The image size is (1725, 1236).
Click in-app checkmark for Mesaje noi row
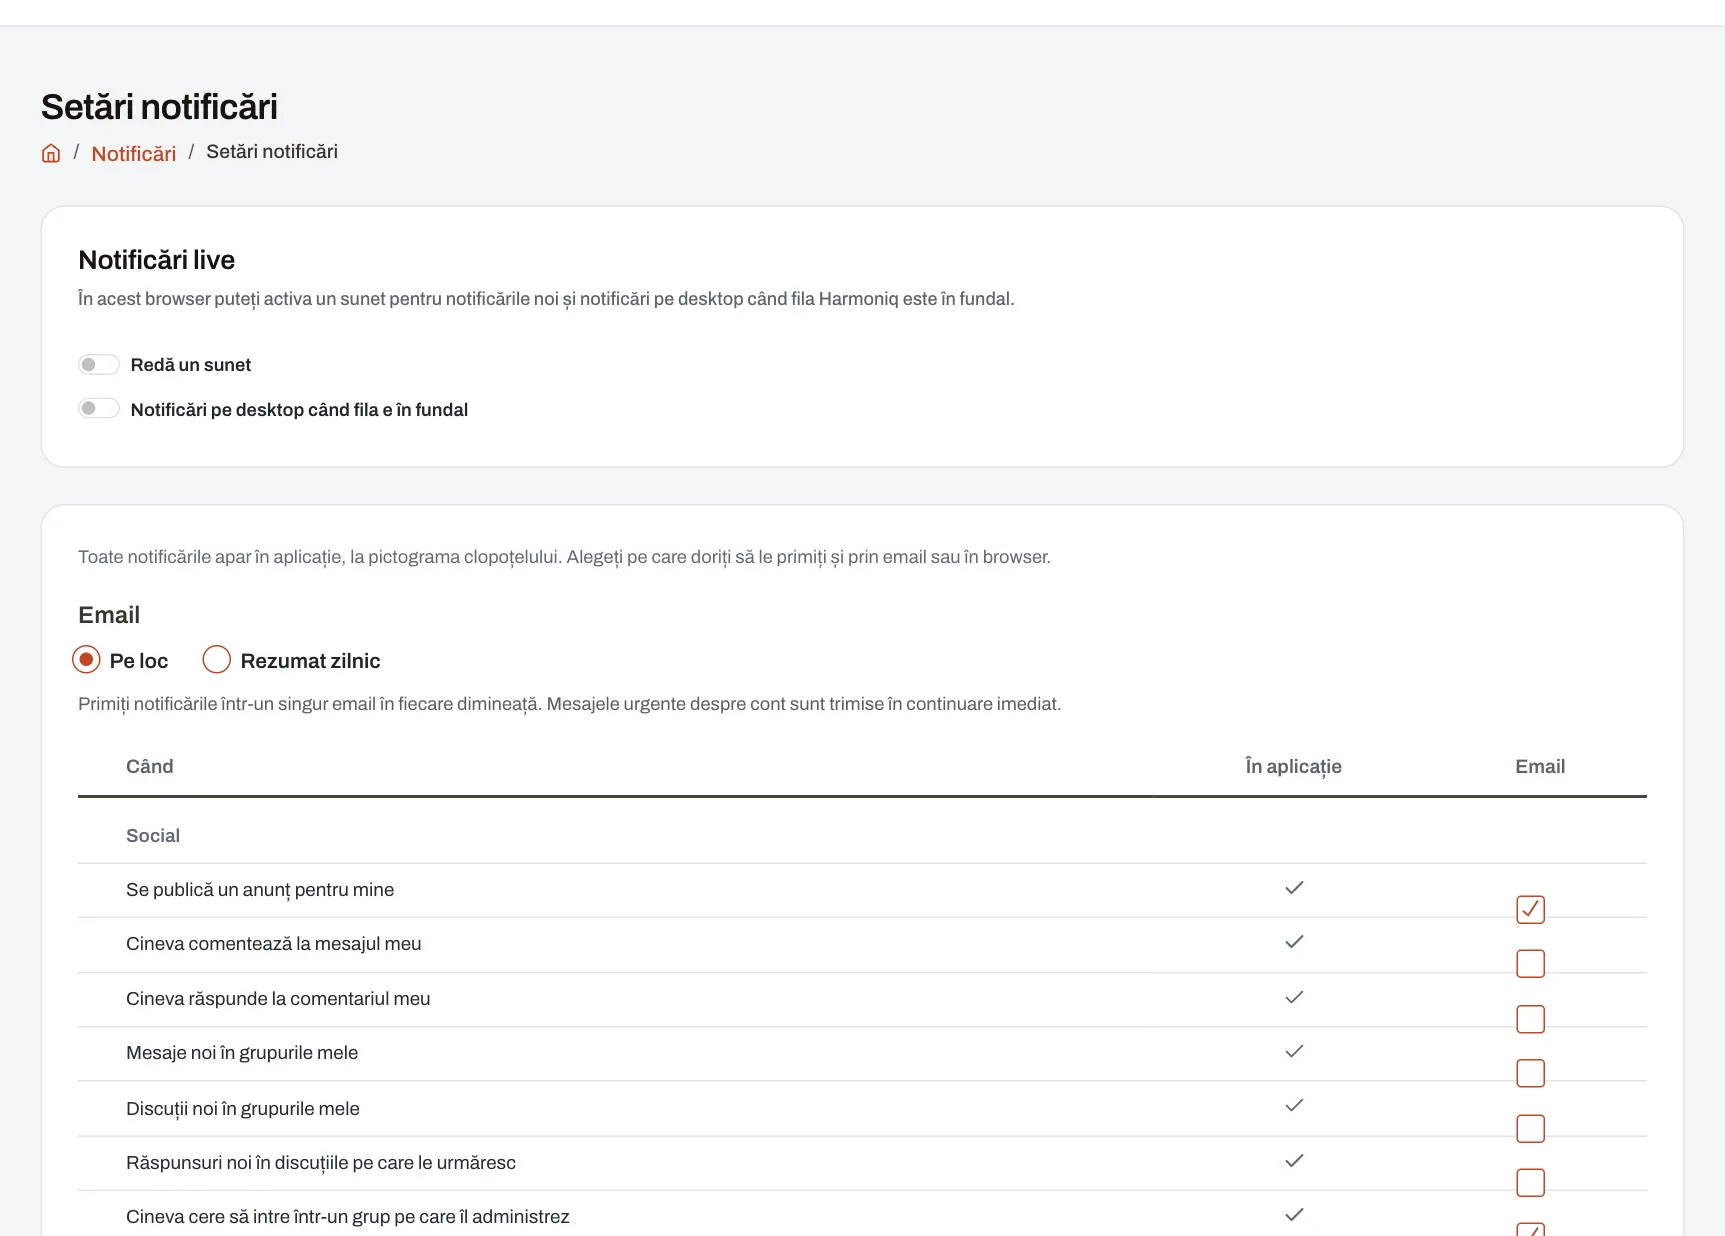pyautogui.click(x=1294, y=1051)
